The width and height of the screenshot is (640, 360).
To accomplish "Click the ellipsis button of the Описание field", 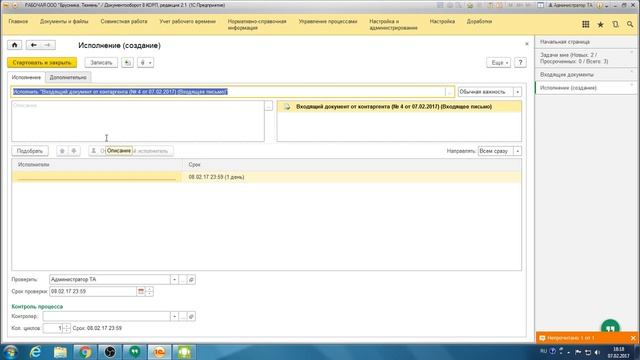I will [x=268, y=106].
